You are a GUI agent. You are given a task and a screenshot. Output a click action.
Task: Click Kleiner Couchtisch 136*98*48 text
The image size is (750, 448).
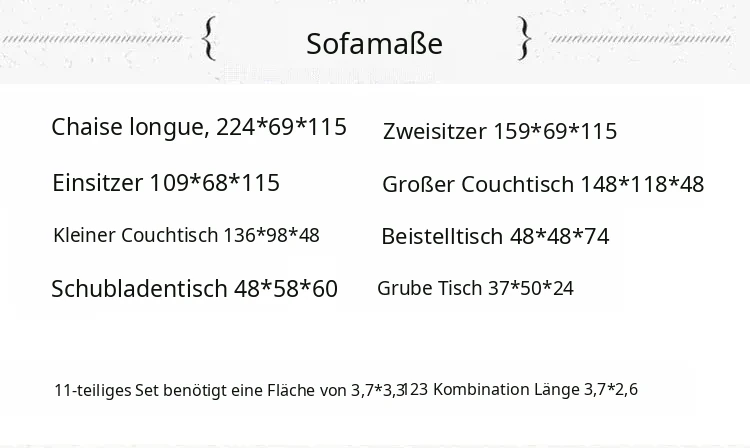(186, 235)
